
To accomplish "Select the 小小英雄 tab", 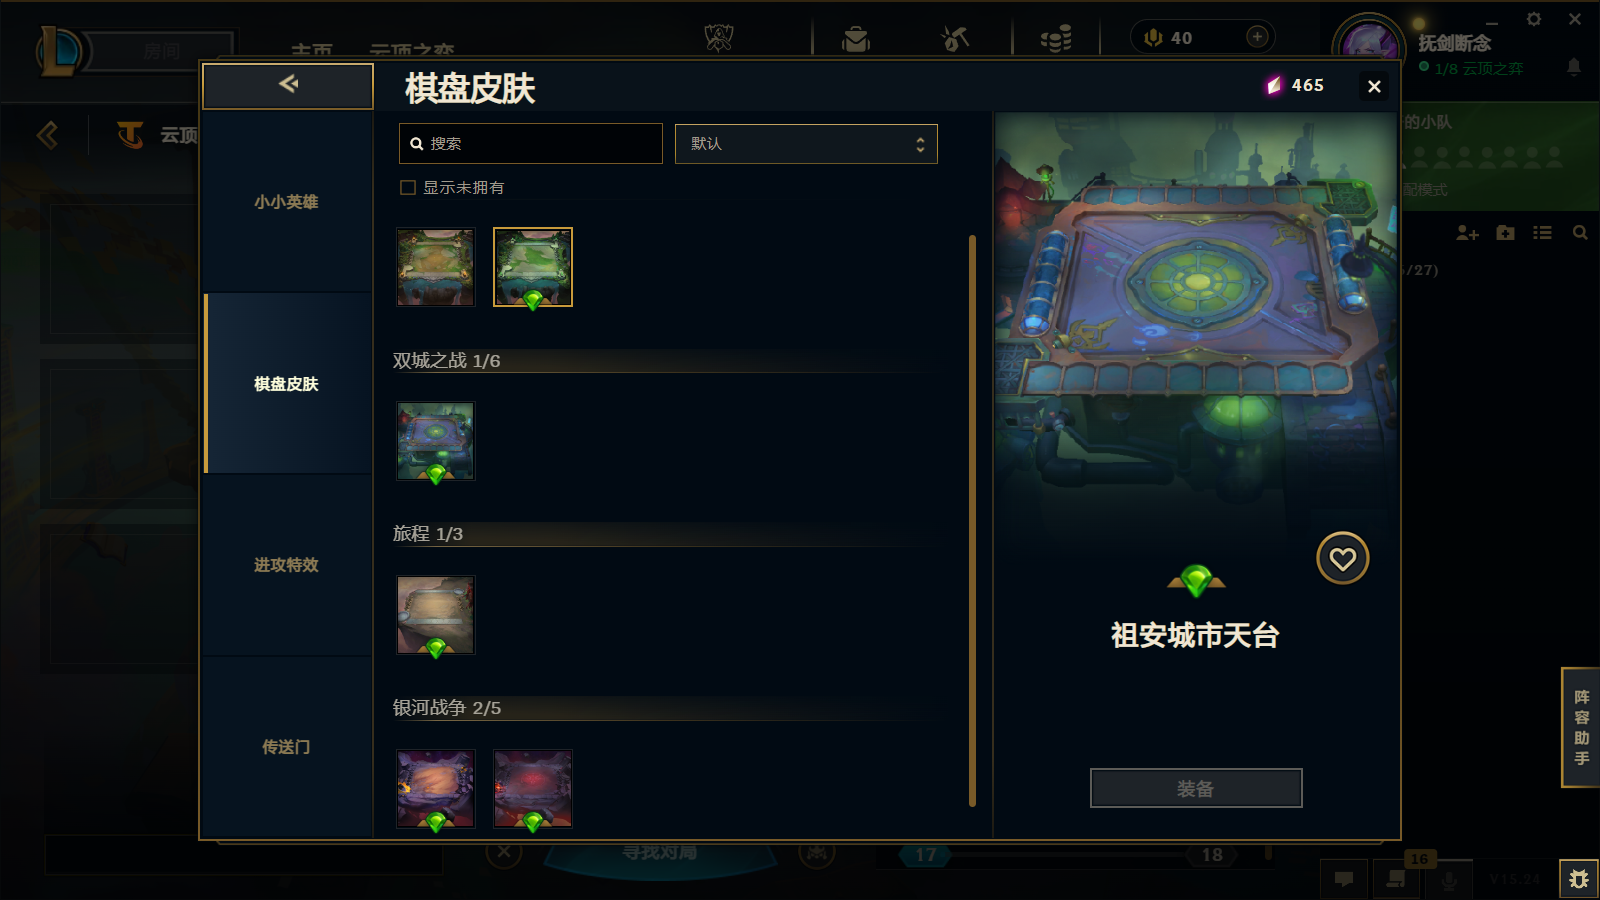I will [x=287, y=202].
